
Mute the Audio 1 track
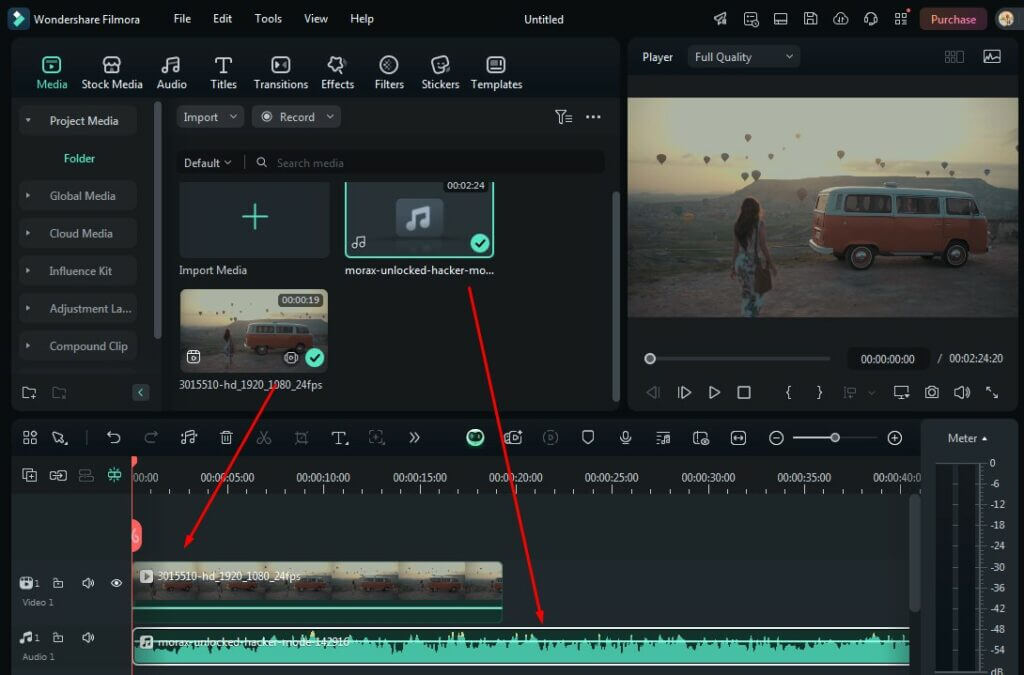tap(89, 637)
